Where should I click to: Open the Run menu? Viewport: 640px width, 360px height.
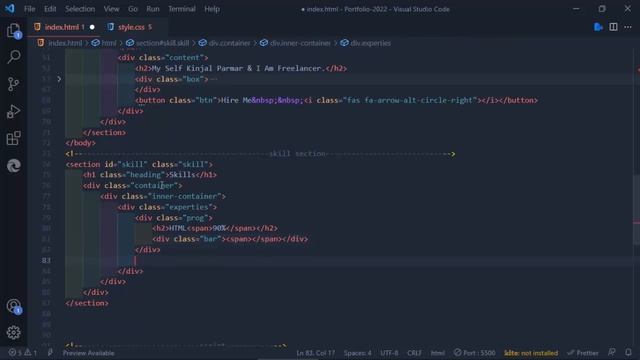[x=153, y=9]
